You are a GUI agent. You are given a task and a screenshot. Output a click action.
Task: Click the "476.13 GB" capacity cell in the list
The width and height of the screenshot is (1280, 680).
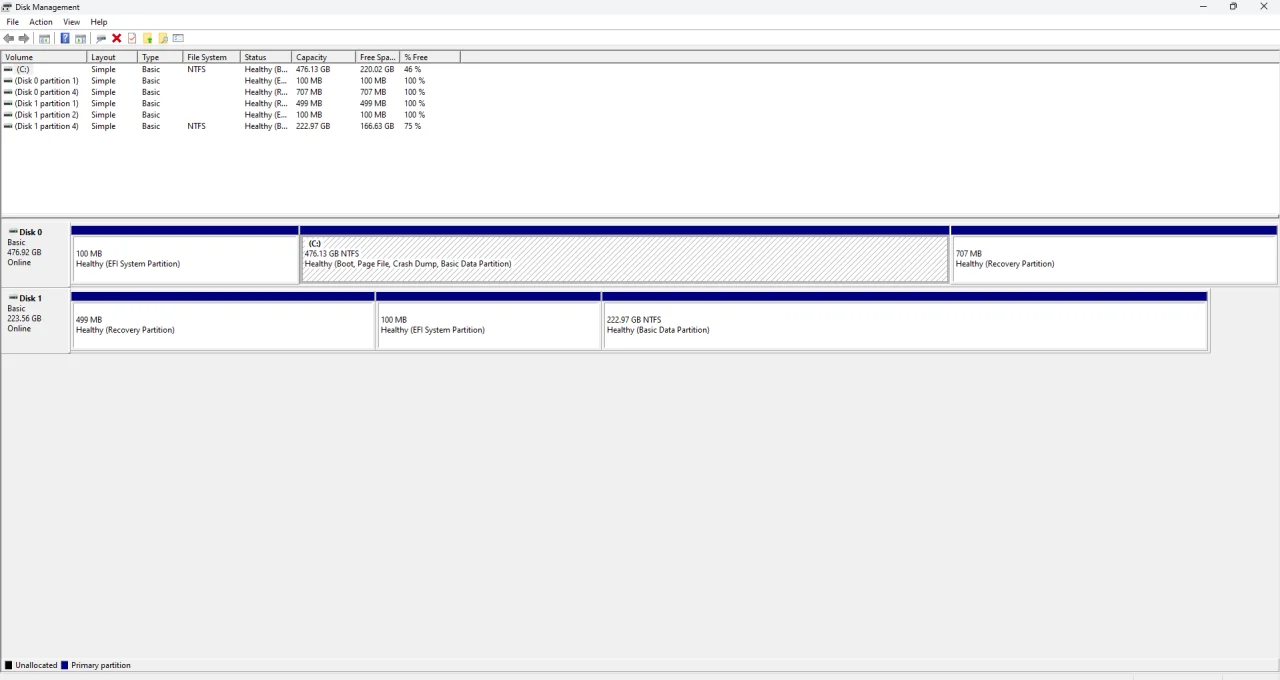click(313, 70)
